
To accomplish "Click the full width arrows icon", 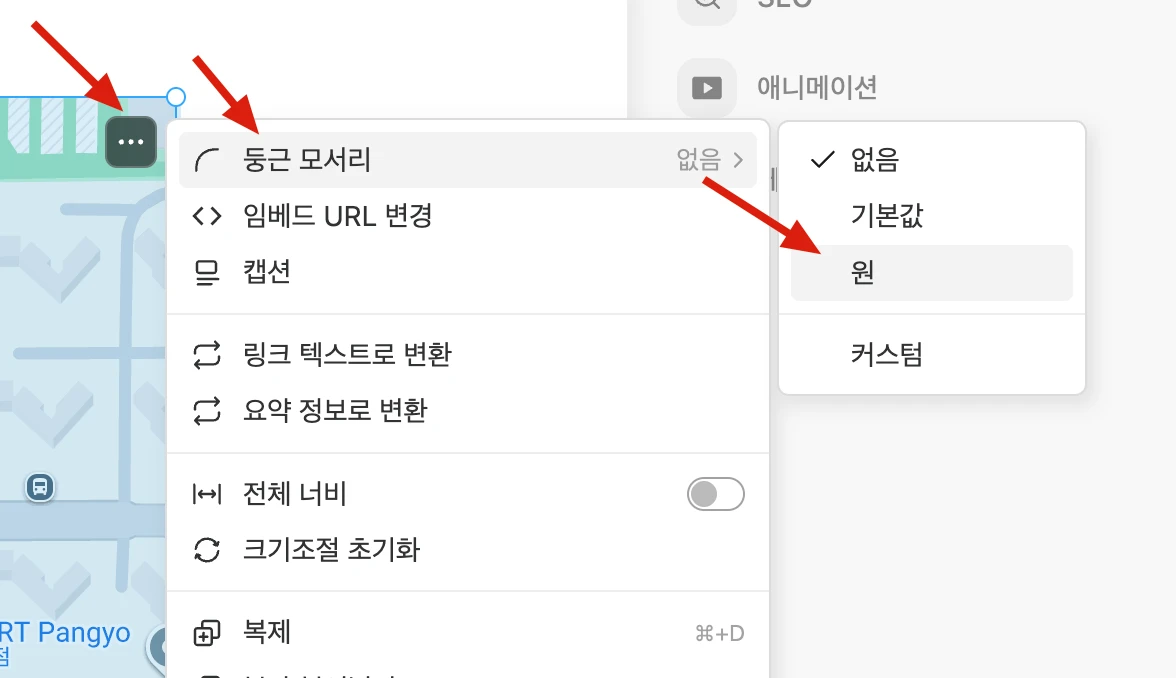I will tap(206, 494).
